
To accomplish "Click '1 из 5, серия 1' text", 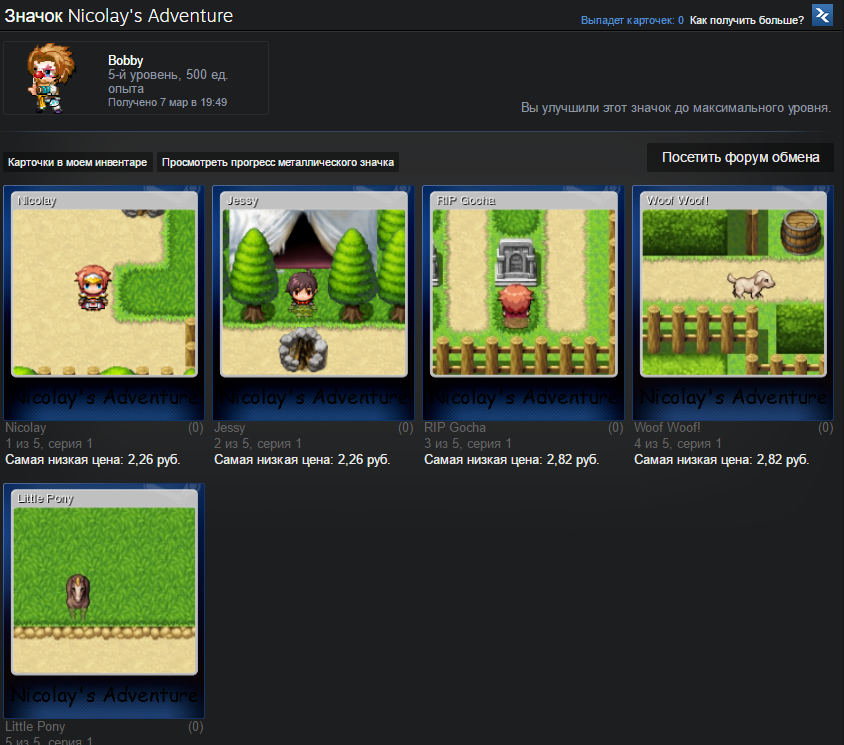I will click(x=49, y=444).
